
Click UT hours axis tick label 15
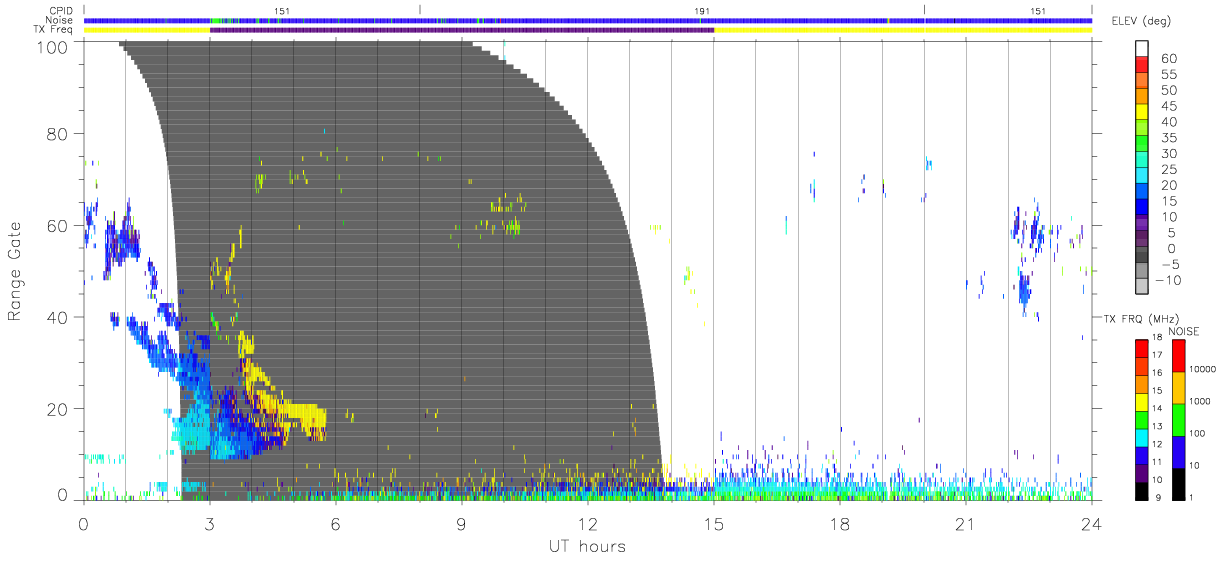tap(713, 524)
